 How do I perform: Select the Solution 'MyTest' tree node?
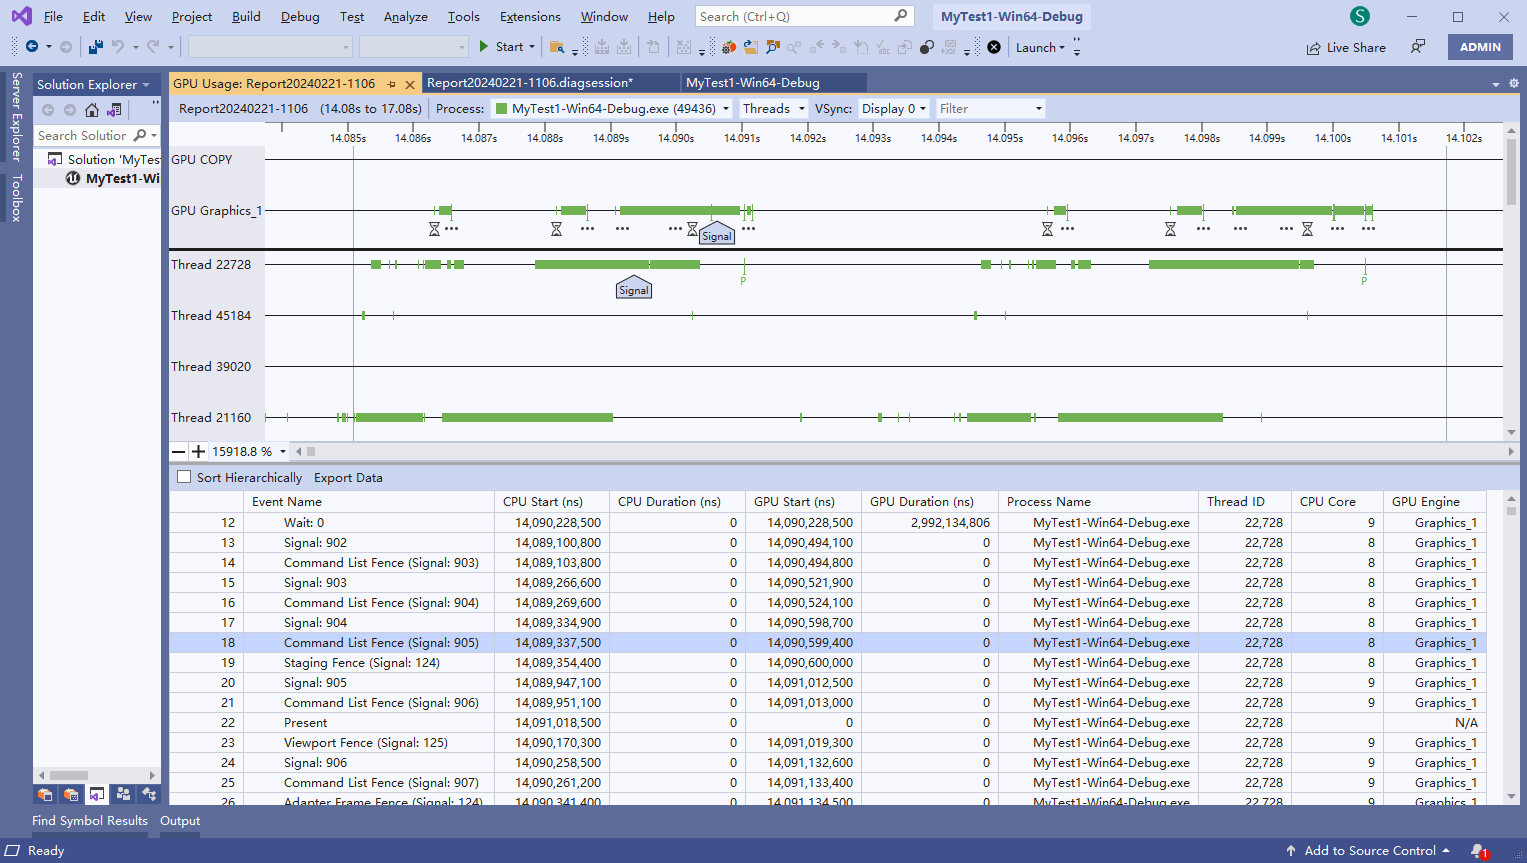tap(104, 159)
